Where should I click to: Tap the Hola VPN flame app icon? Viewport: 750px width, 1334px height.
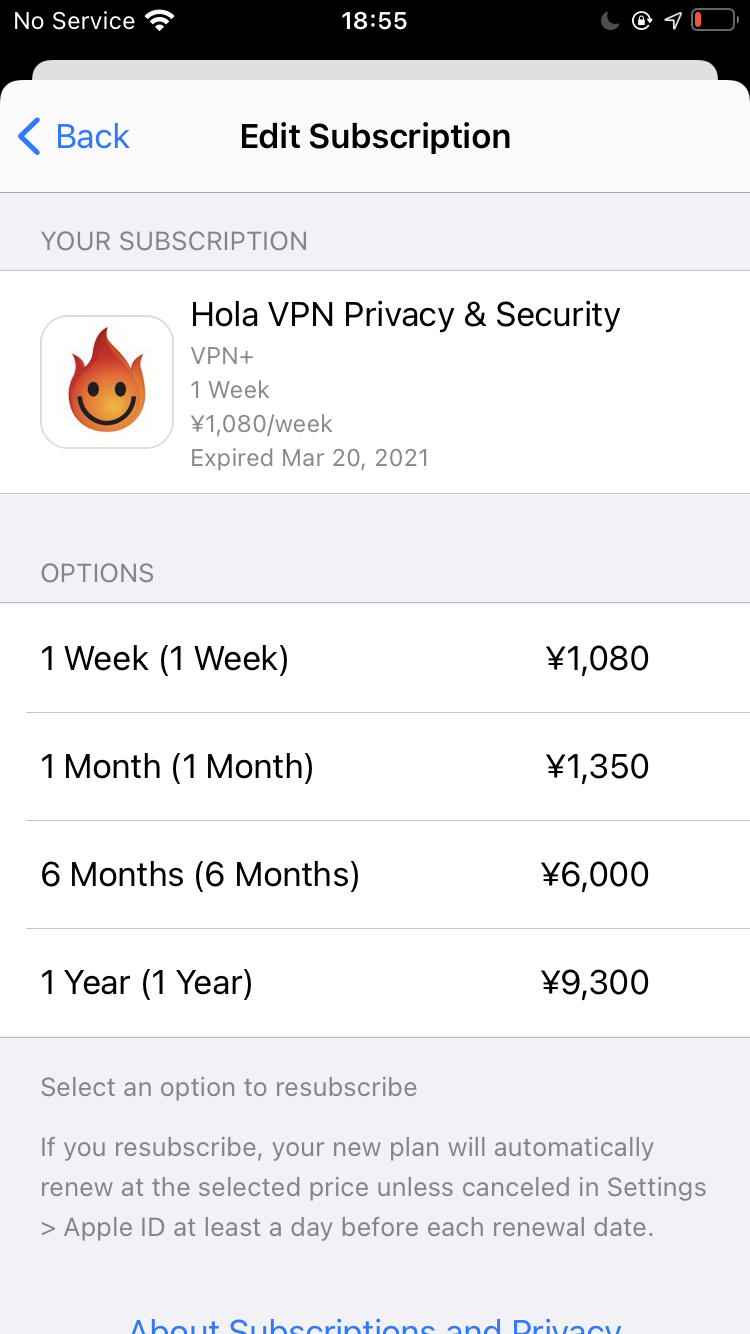tap(107, 382)
